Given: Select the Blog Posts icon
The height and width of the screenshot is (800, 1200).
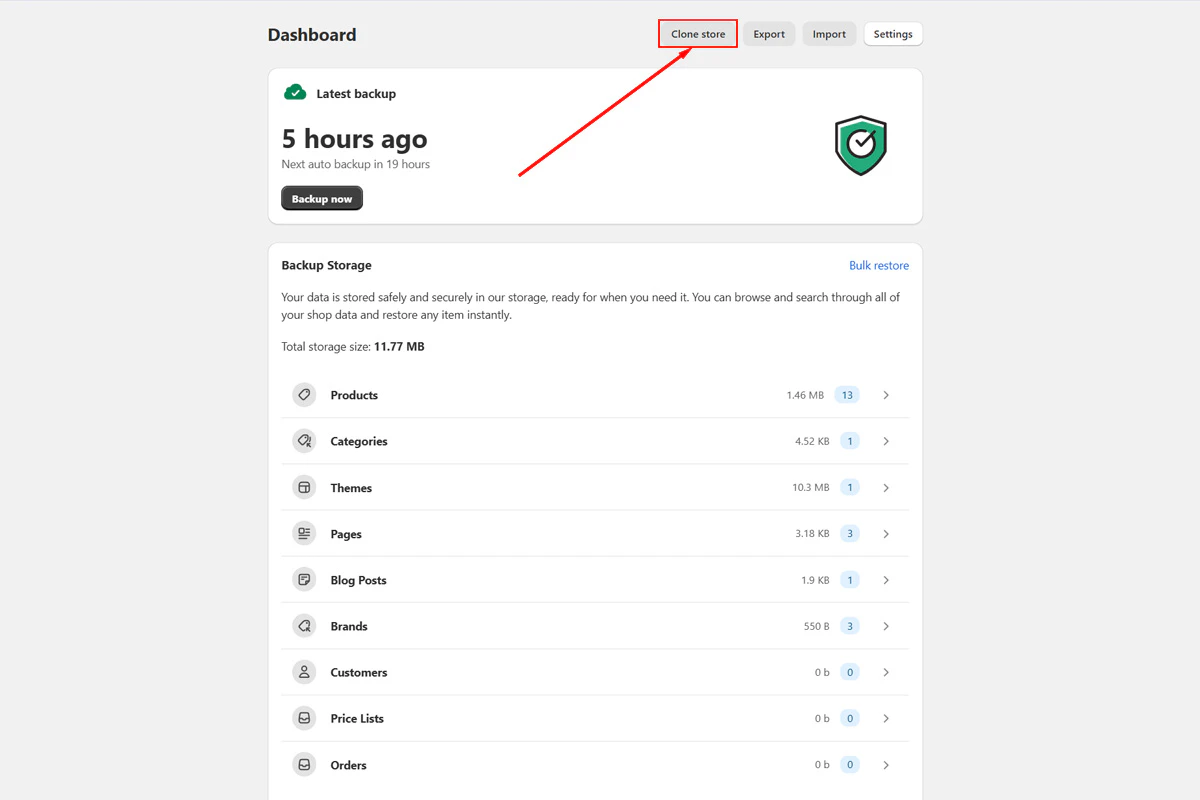Looking at the screenshot, I should pos(303,579).
